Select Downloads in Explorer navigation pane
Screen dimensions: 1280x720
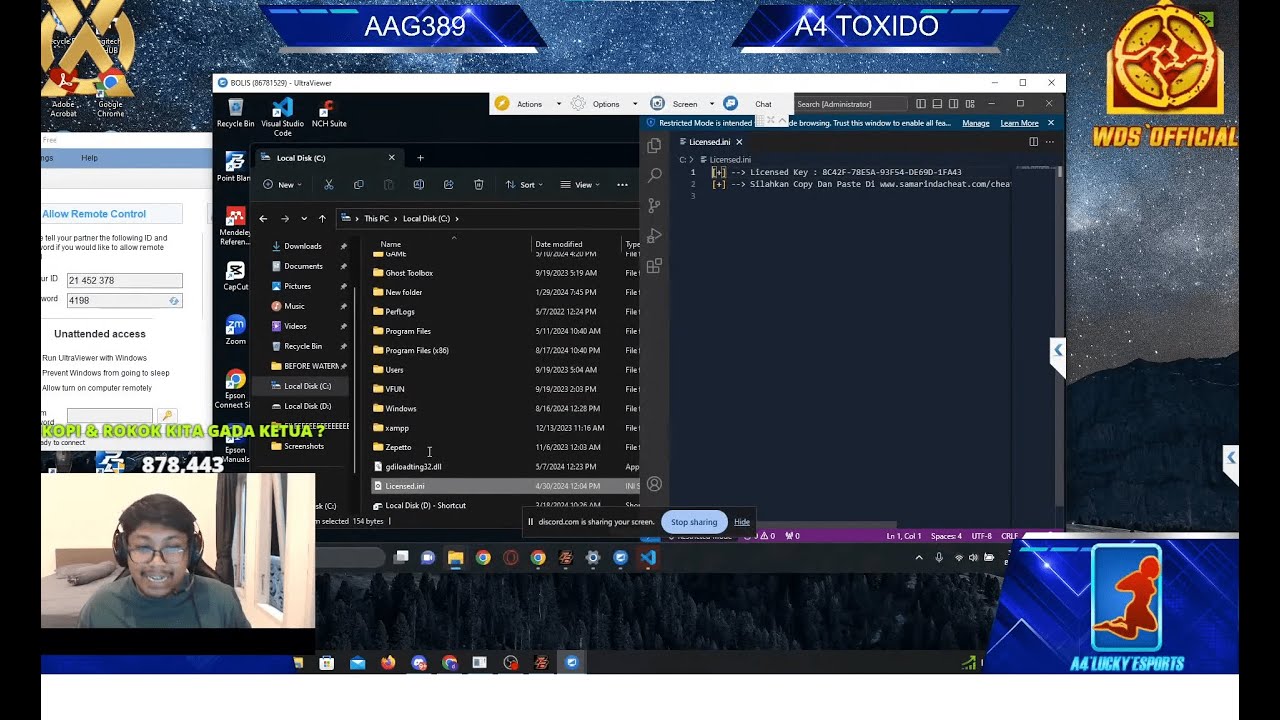point(303,246)
